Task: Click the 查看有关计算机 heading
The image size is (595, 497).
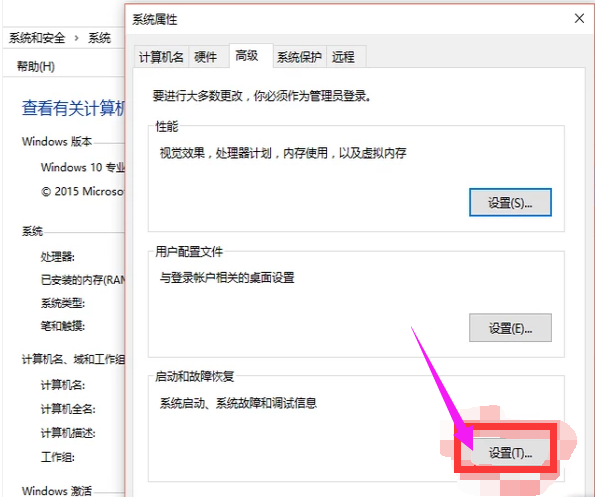Action: pos(73,108)
